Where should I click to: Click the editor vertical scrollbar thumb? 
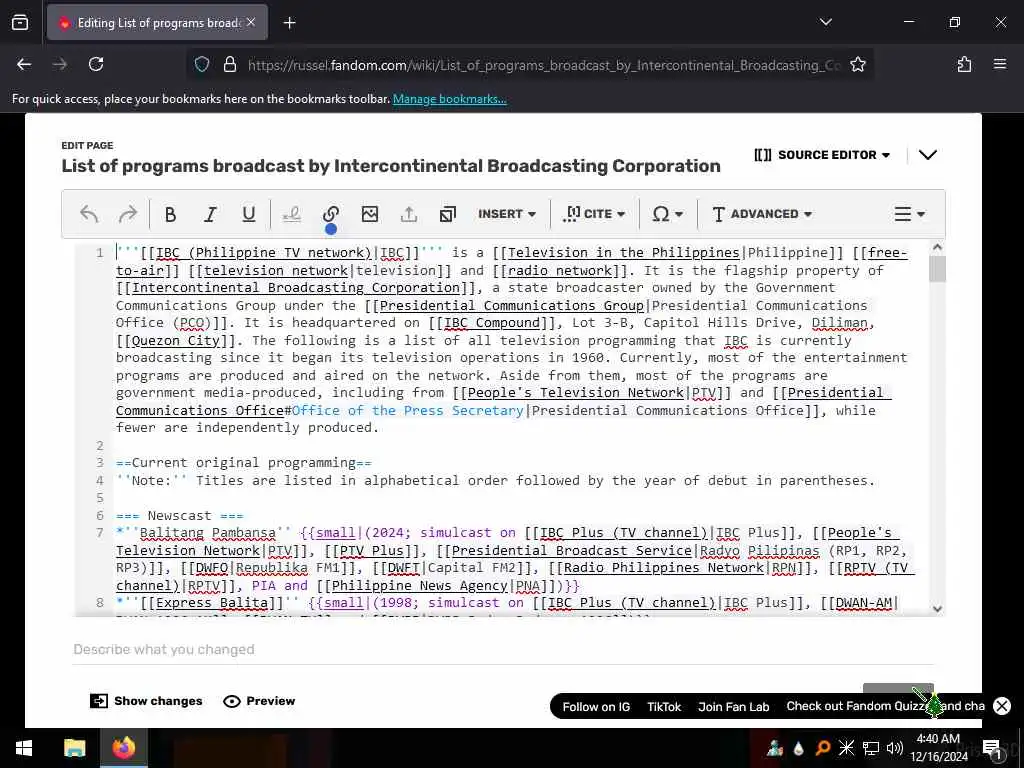click(937, 268)
